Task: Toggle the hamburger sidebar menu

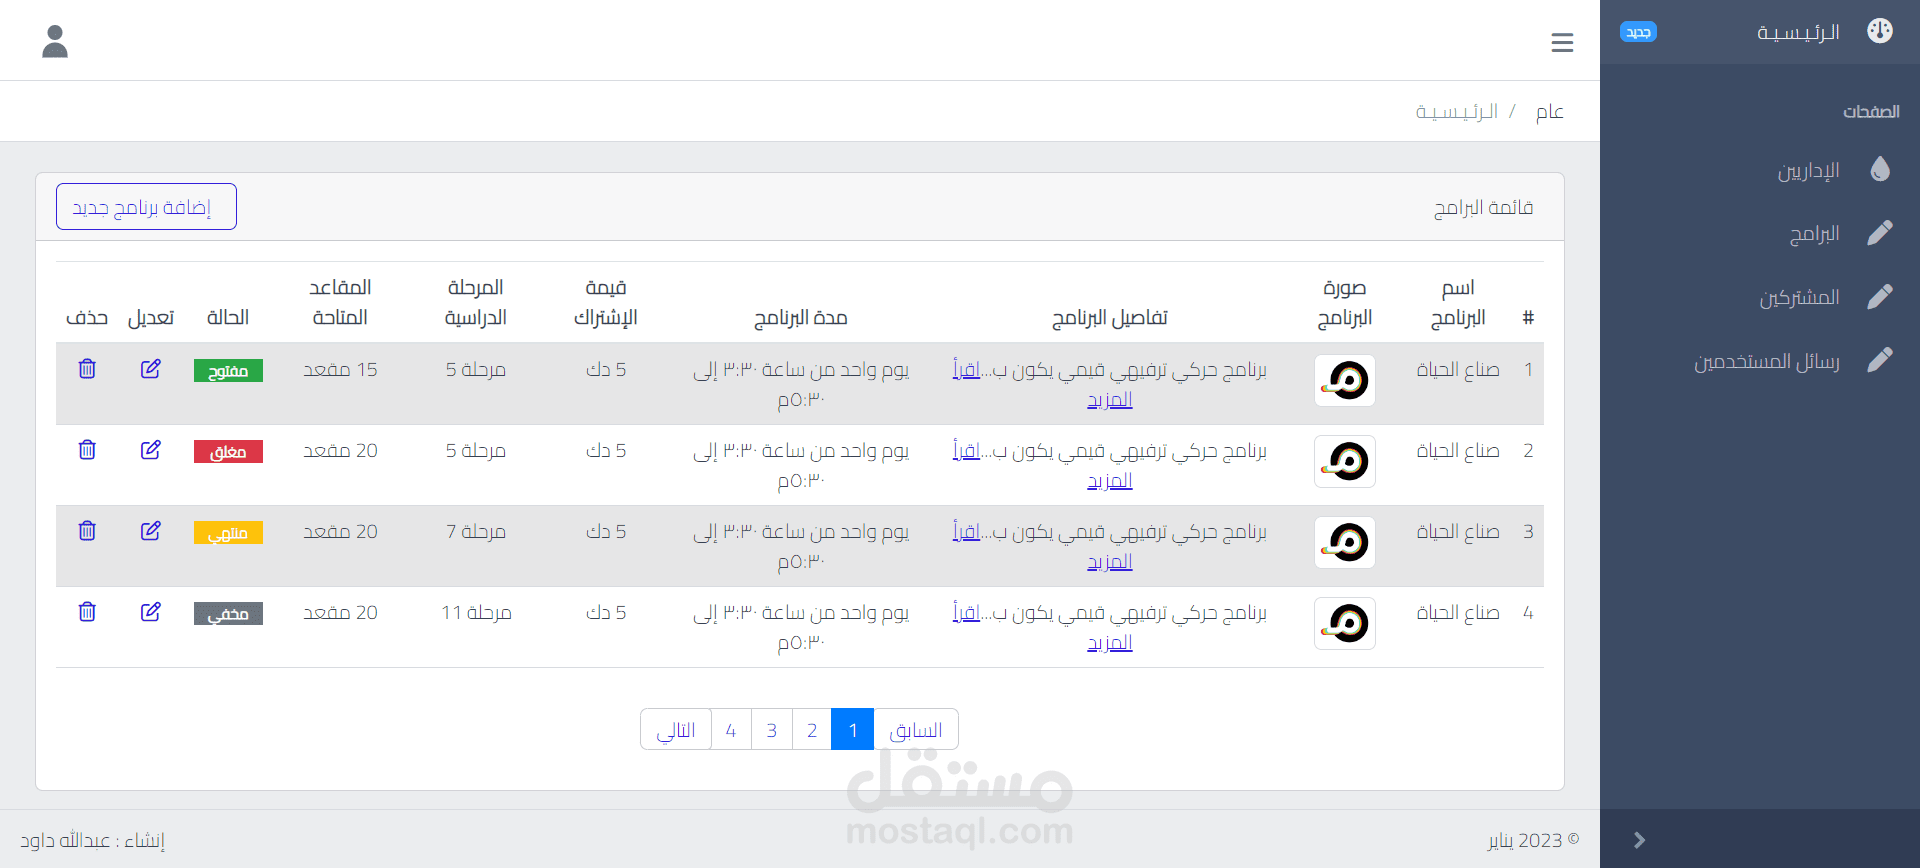Action: tap(1562, 42)
